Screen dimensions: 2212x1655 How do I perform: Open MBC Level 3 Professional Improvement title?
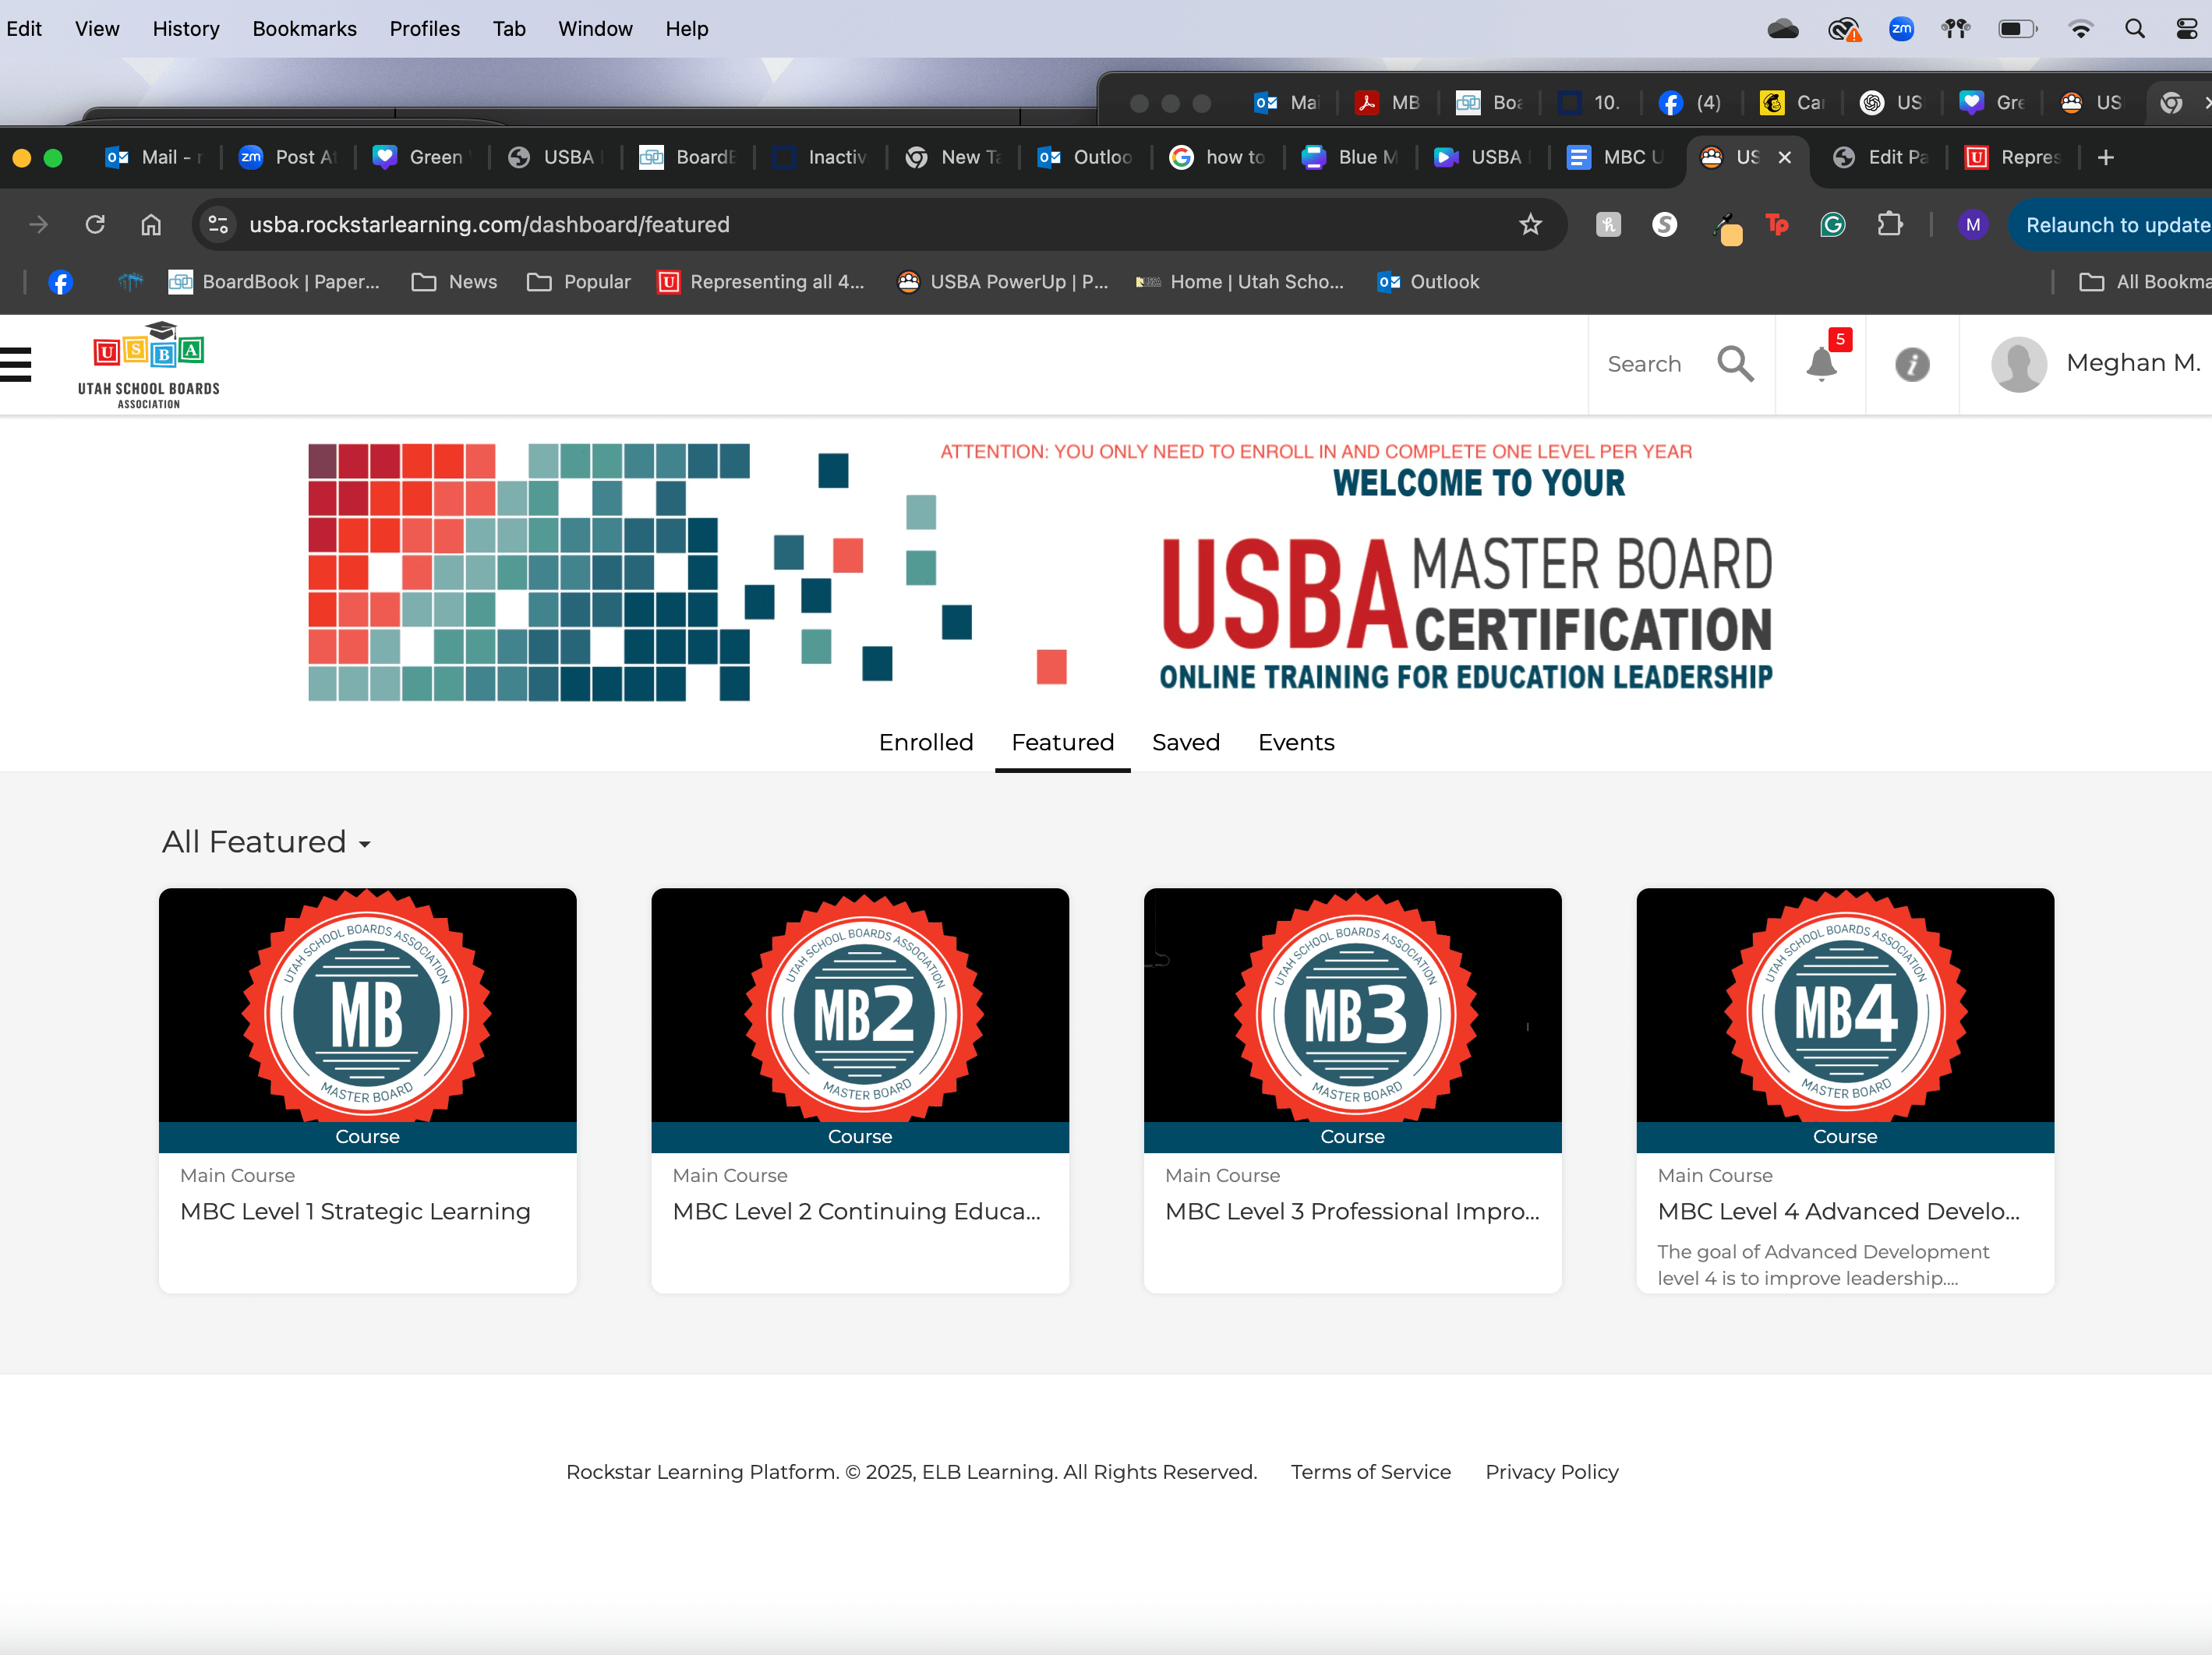pos(1352,1211)
